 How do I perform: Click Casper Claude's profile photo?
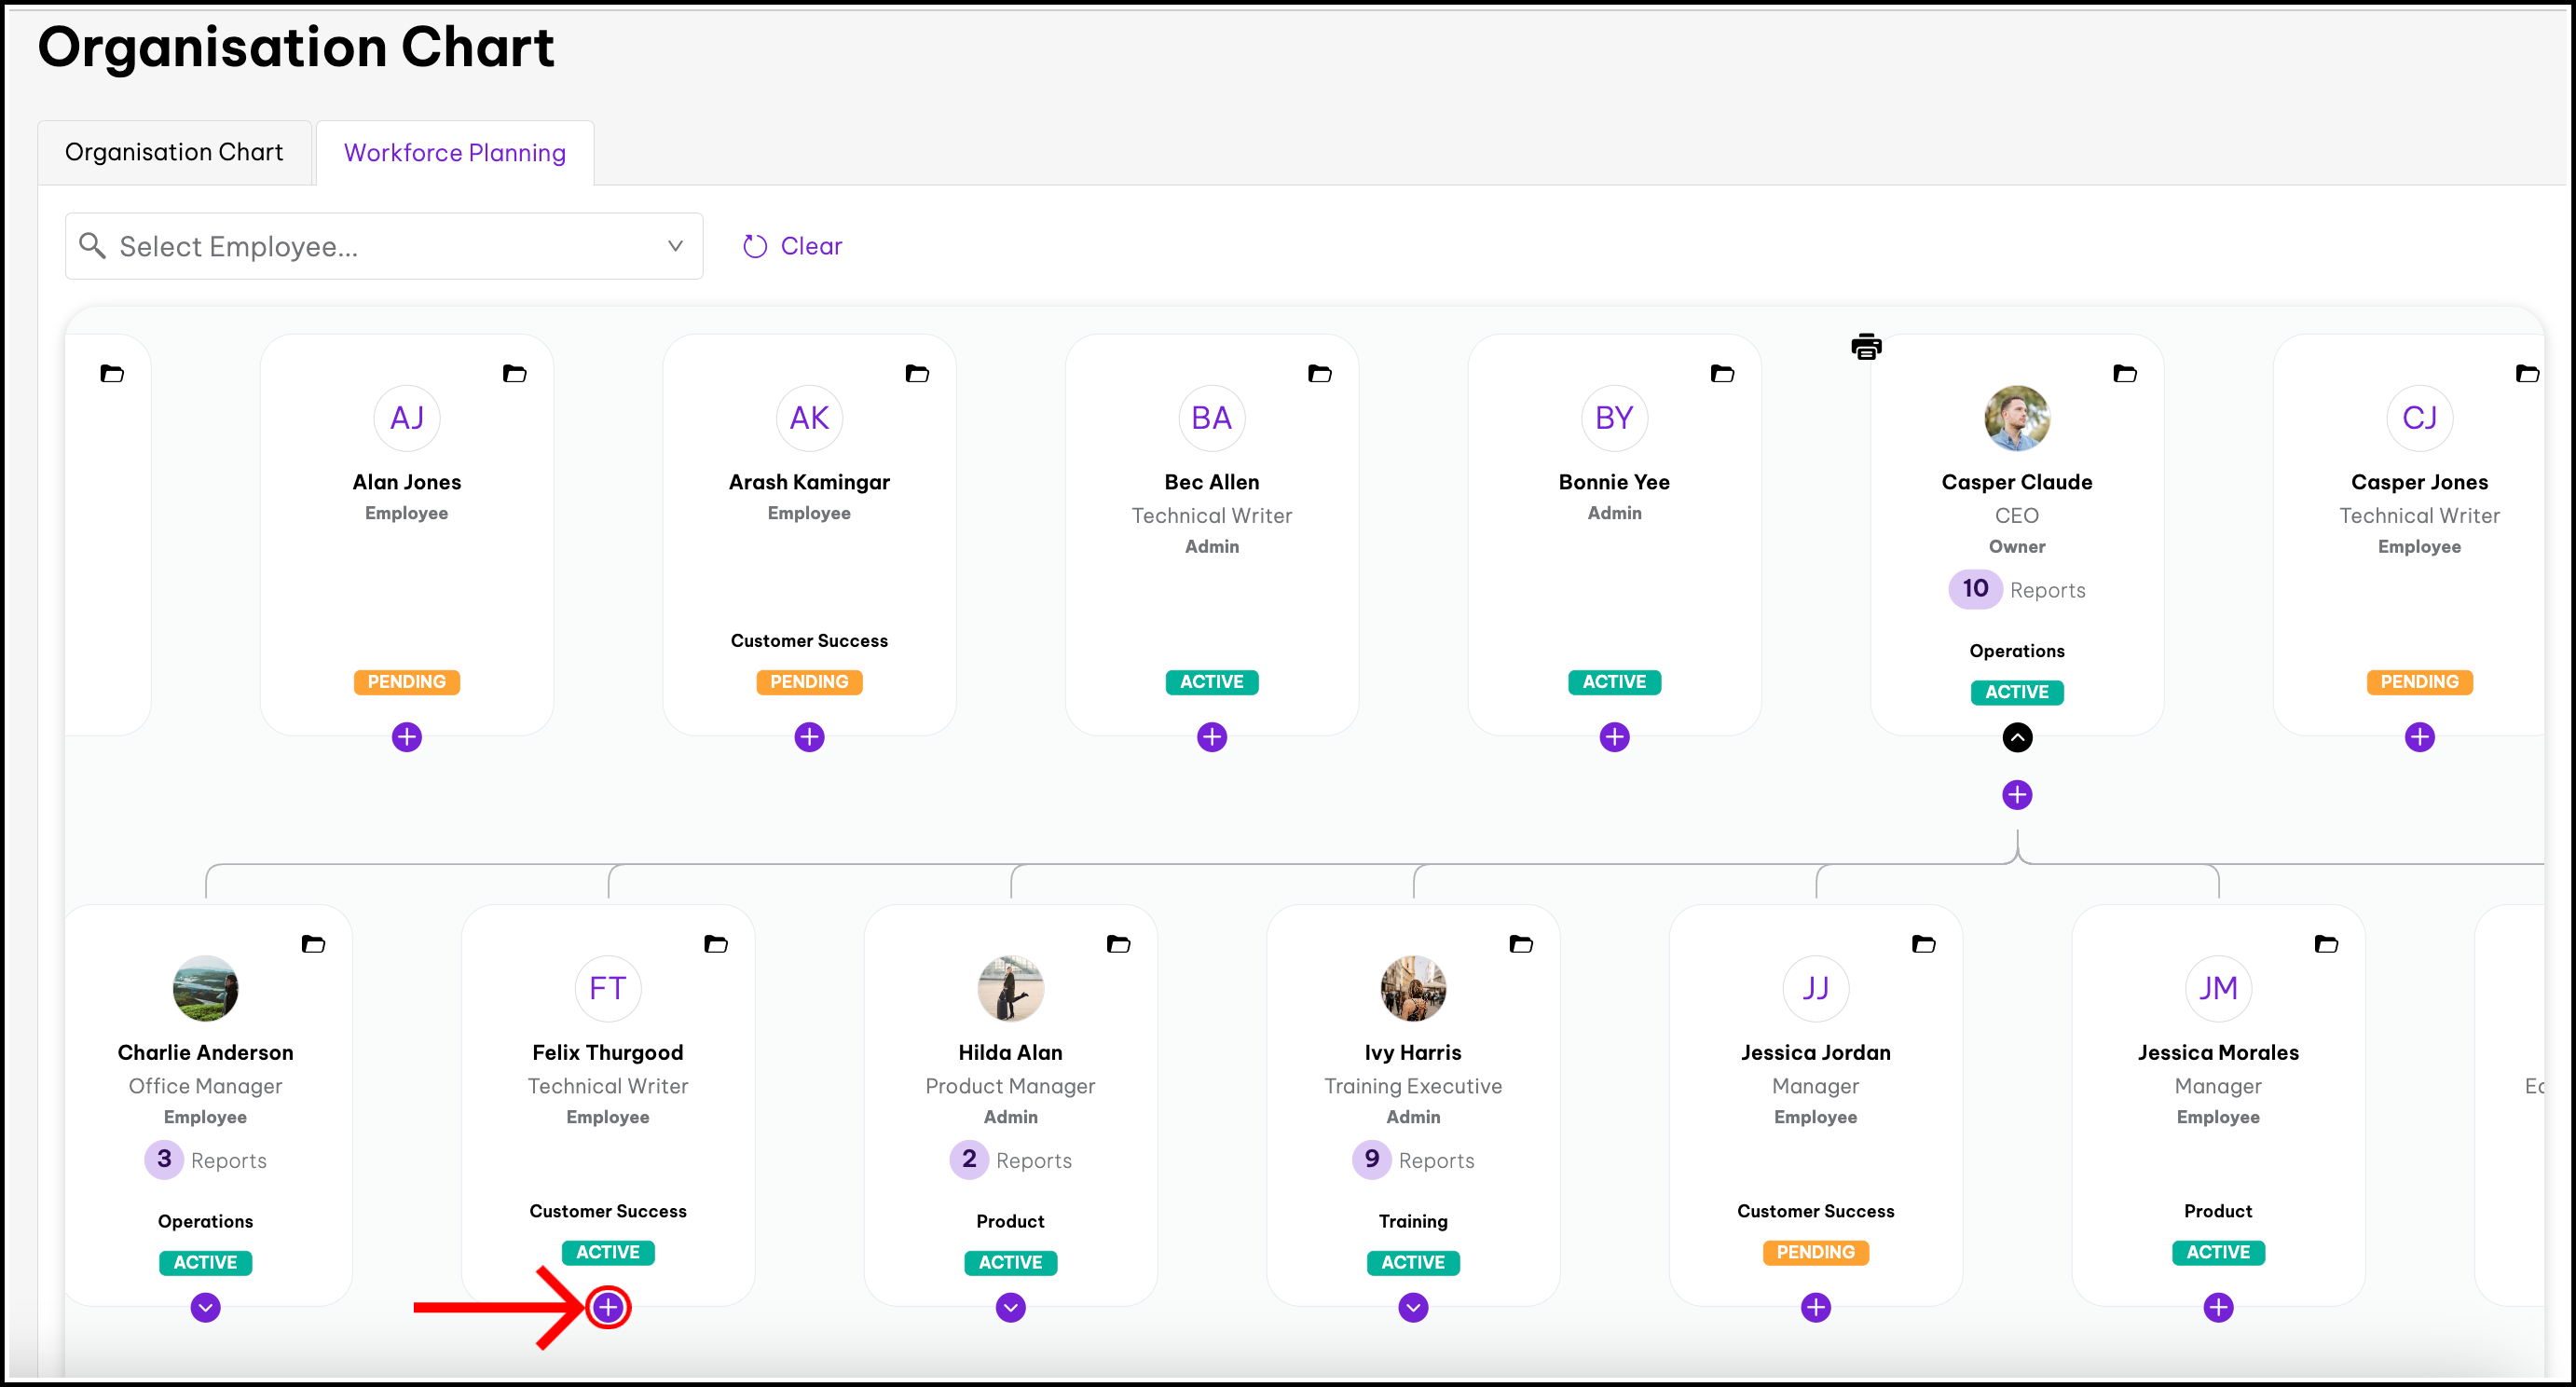click(x=2016, y=418)
